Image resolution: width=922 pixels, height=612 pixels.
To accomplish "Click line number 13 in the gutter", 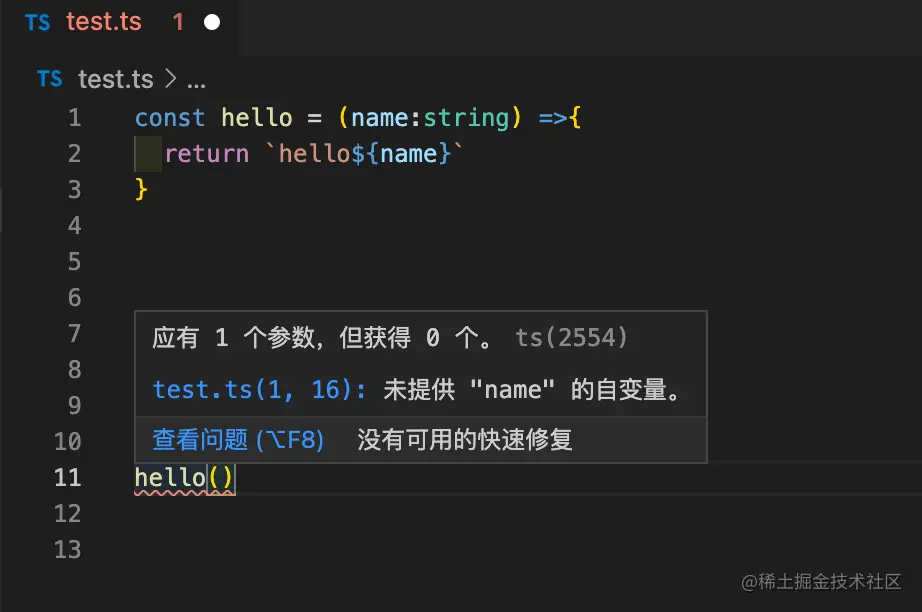I will pyautogui.click(x=67, y=550).
